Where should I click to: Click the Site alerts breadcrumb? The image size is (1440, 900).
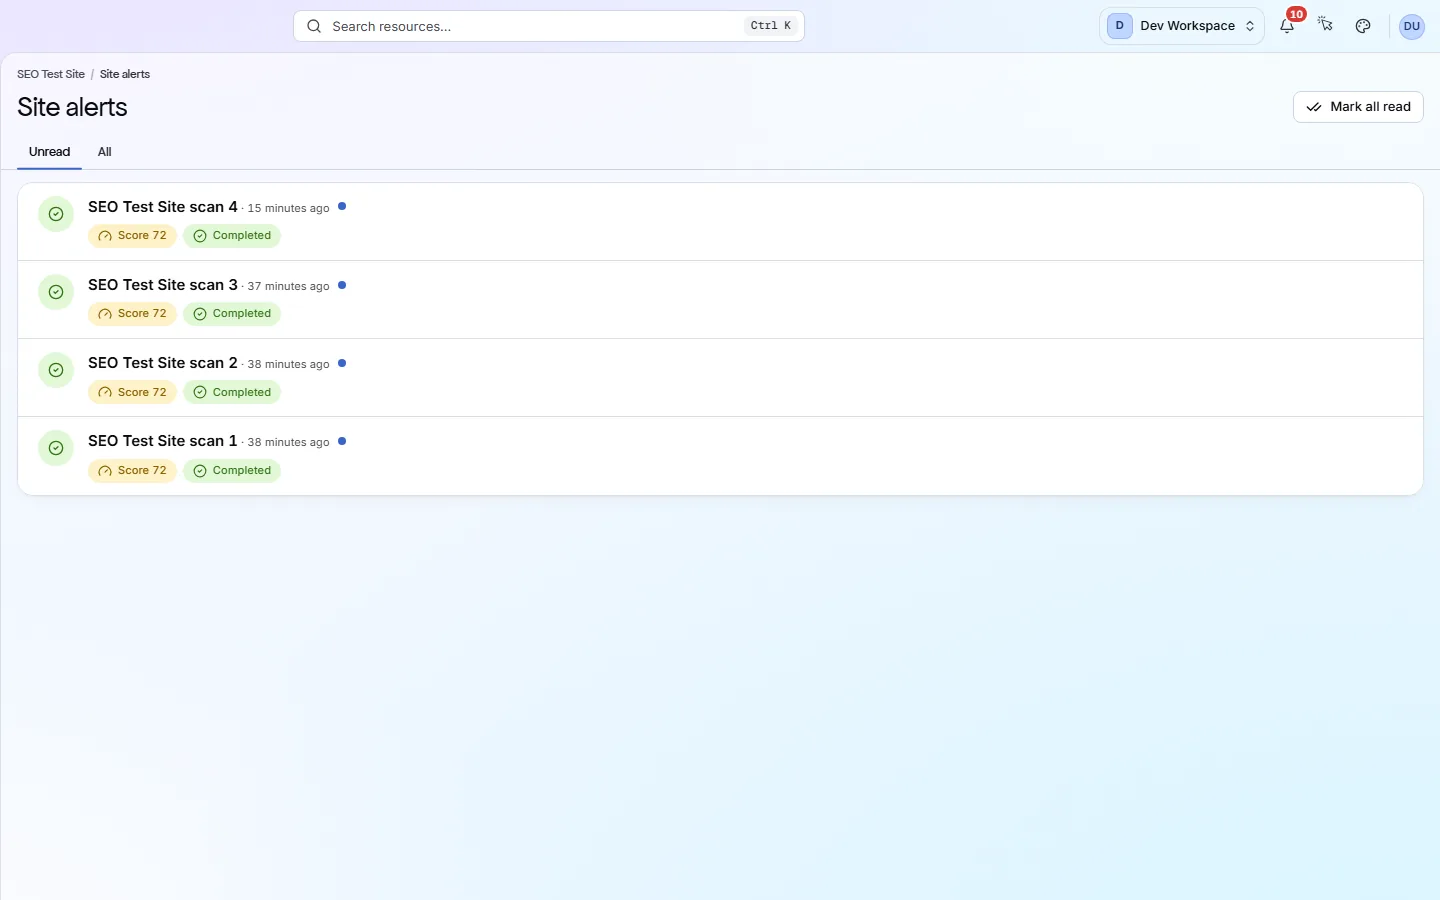[125, 74]
